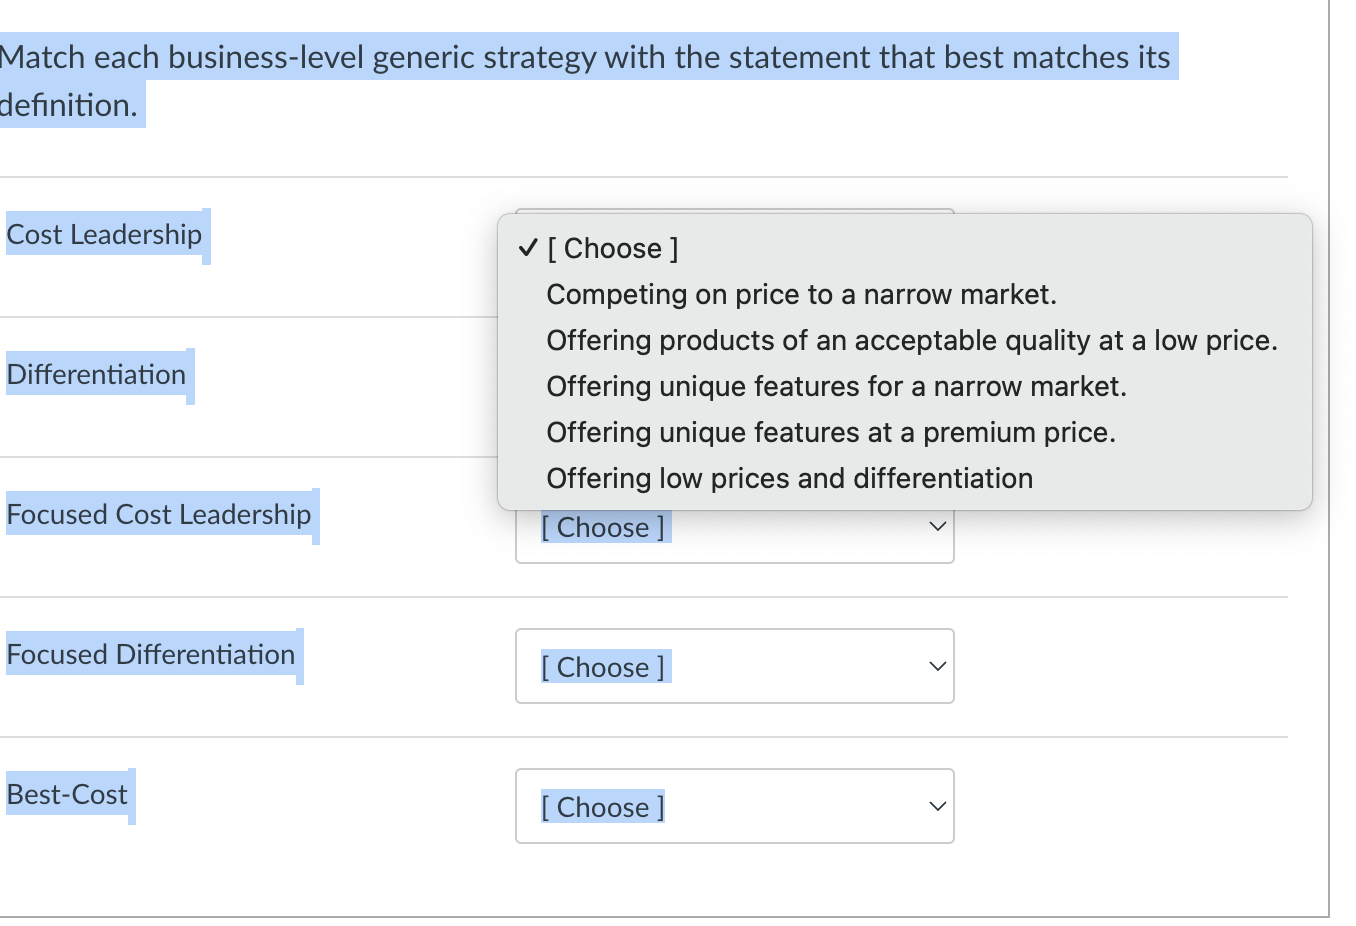This screenshot has width=1356, height=926.
Task: Click the "Focused Cost Leadership" label
Action: 159,514
